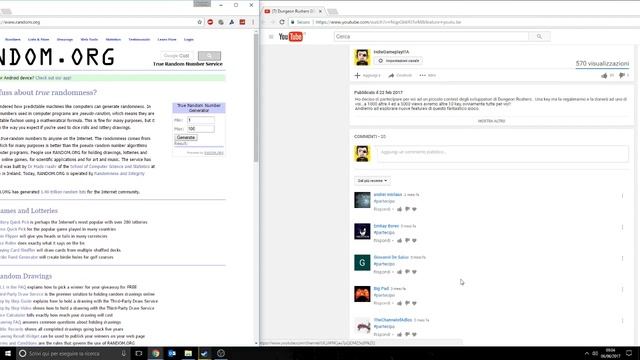Viewport: 640px width, 360px height.
Task: Open Task View on the taskbar
Action: coord(139,353)
